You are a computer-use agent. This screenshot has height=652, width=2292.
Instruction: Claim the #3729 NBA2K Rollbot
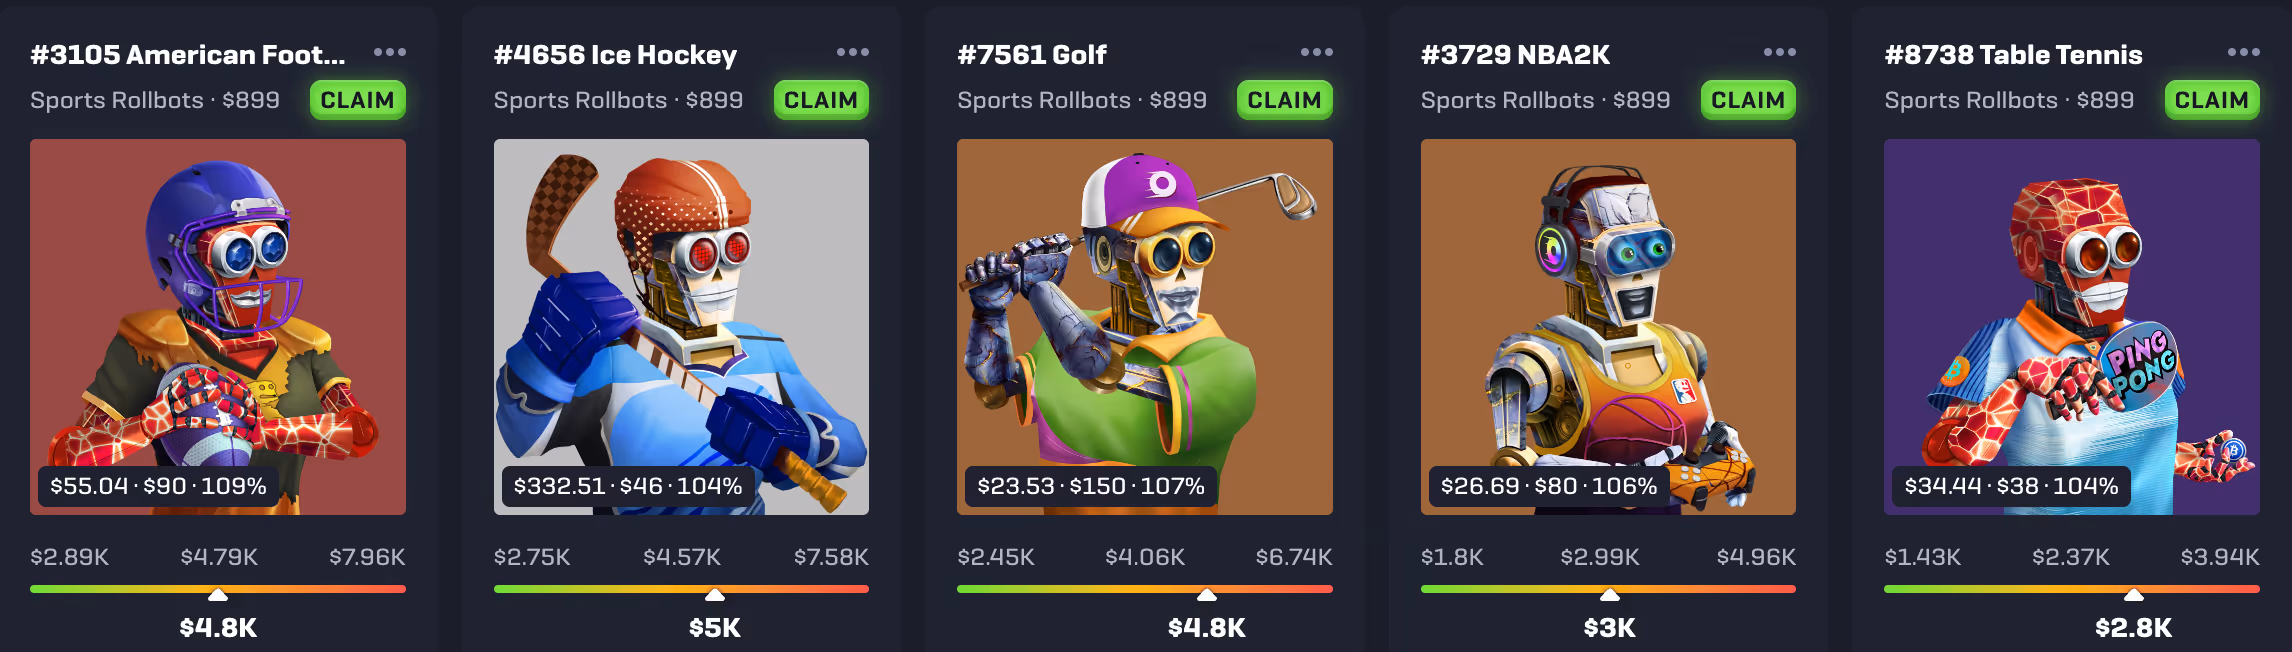1748,100
